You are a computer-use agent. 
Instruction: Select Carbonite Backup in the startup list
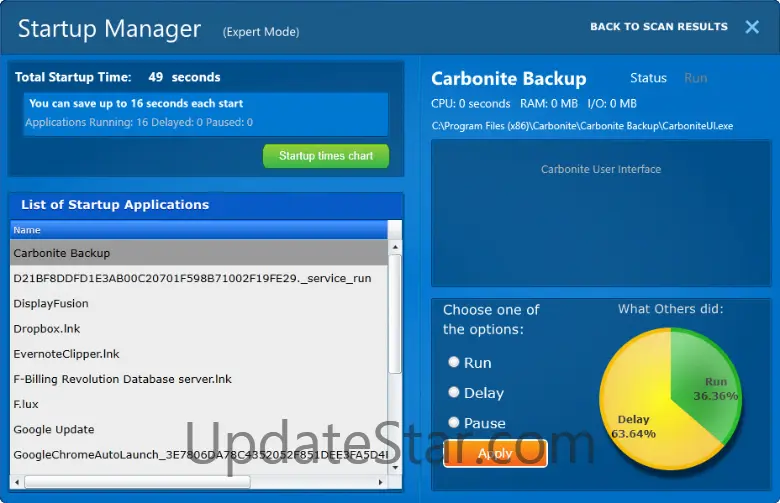click(198, 253)
